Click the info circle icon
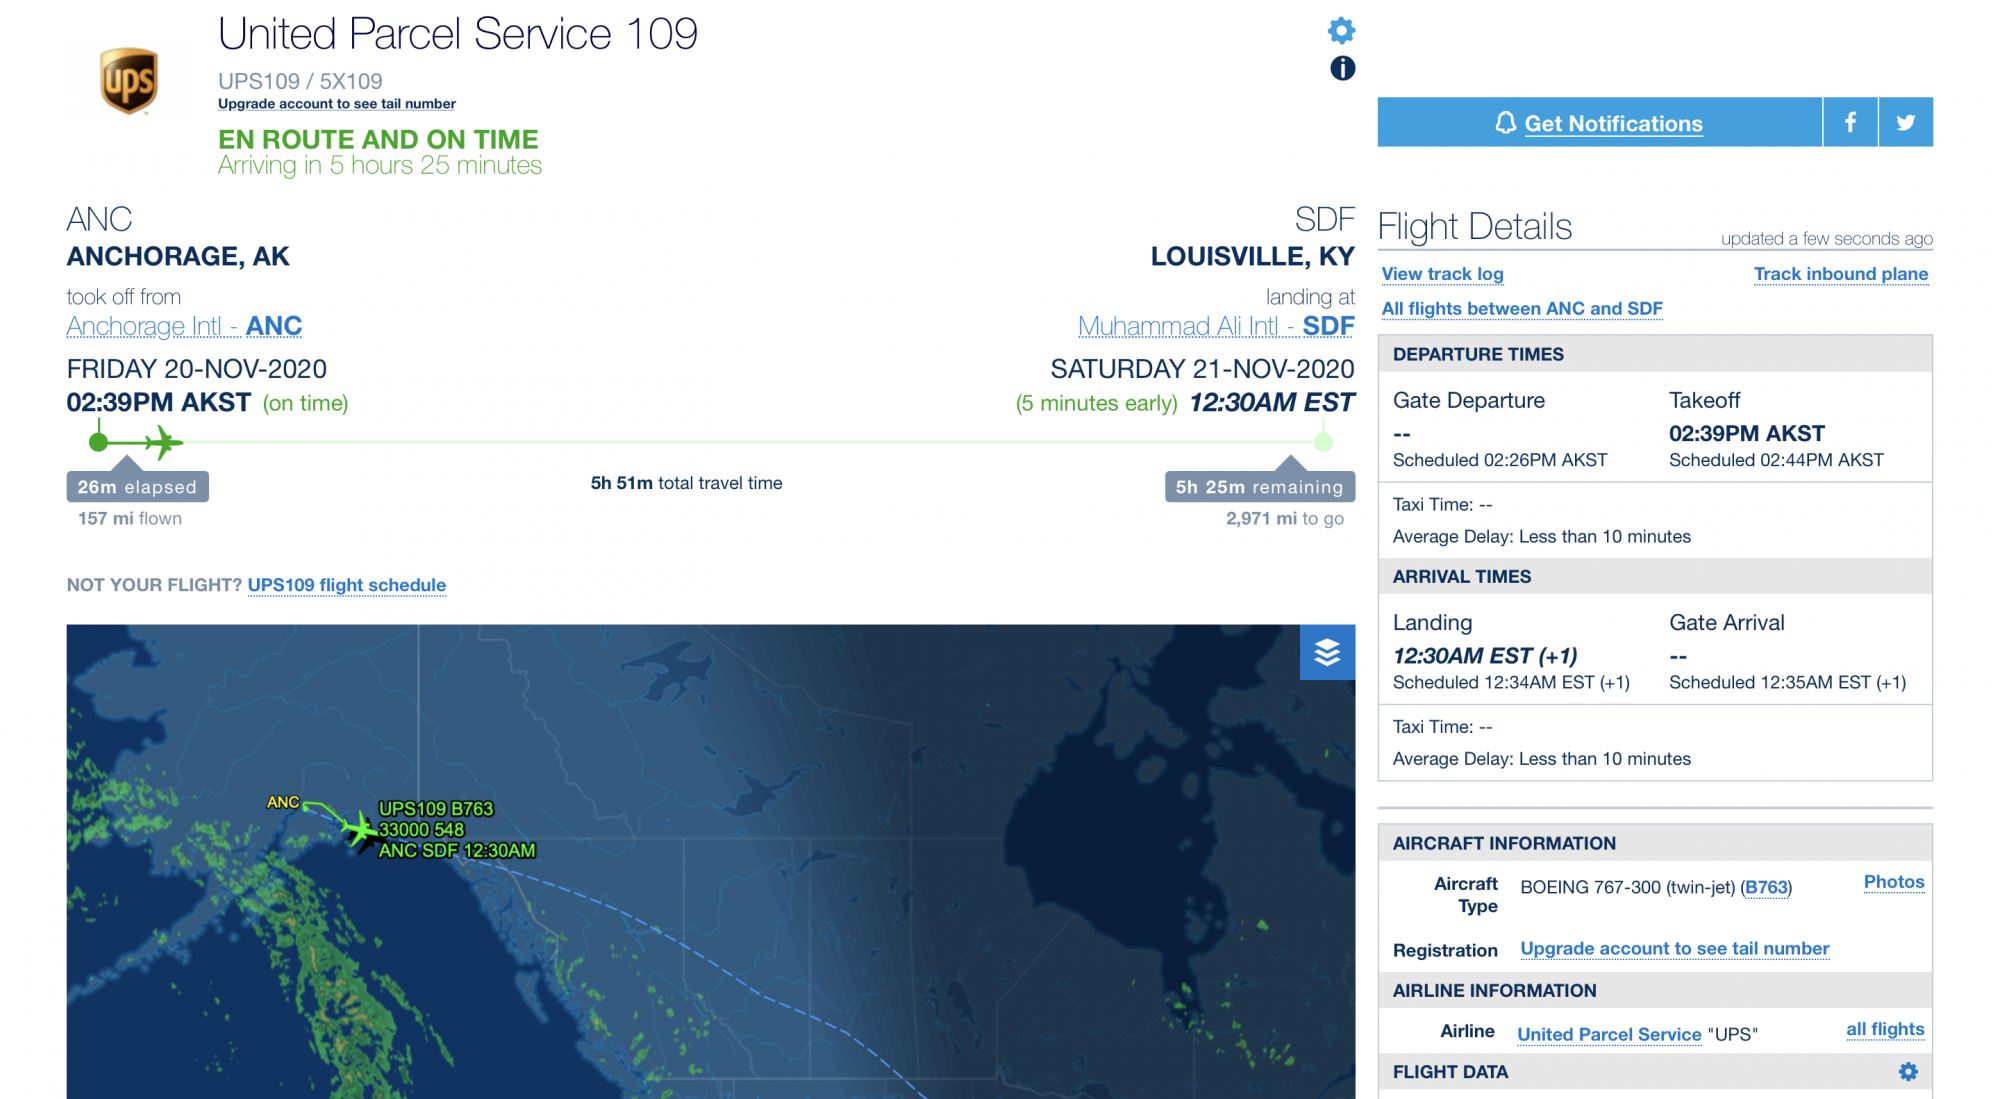The height and width of the screenshot is (1099, 2000). click(x=1342, y=68)
